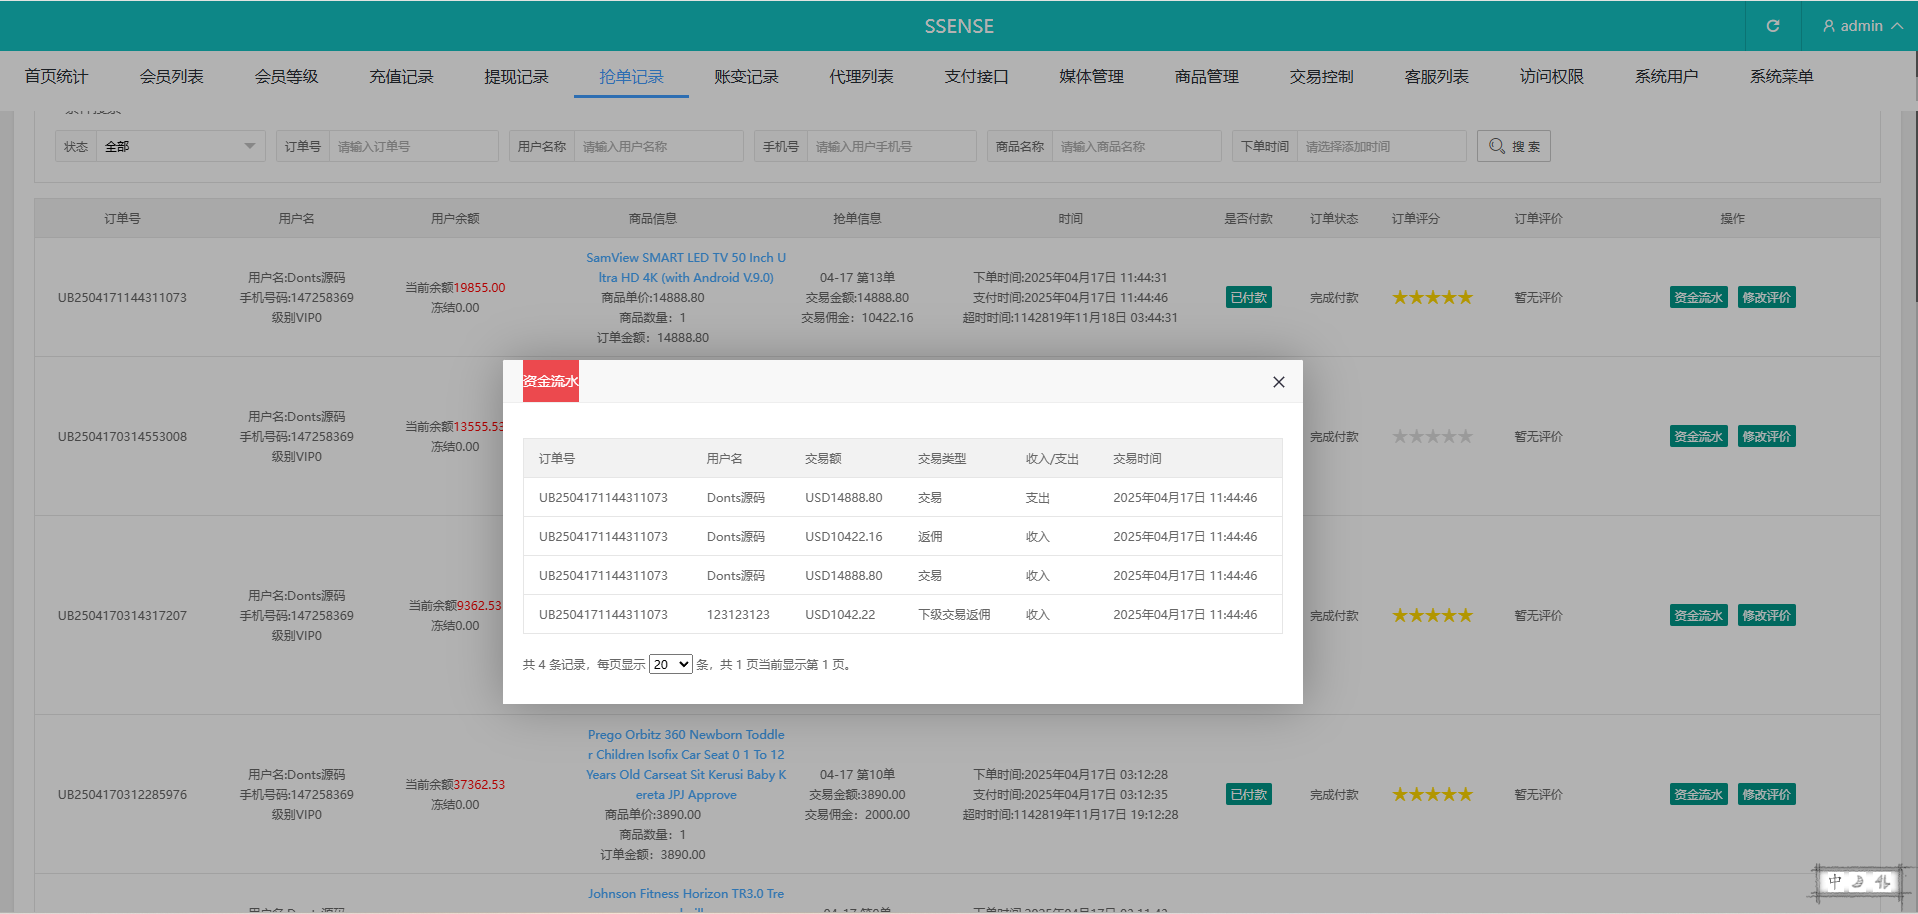
Task: Click 订单评分 column header
Action: pyautogui.click(x=1415, y=218)
